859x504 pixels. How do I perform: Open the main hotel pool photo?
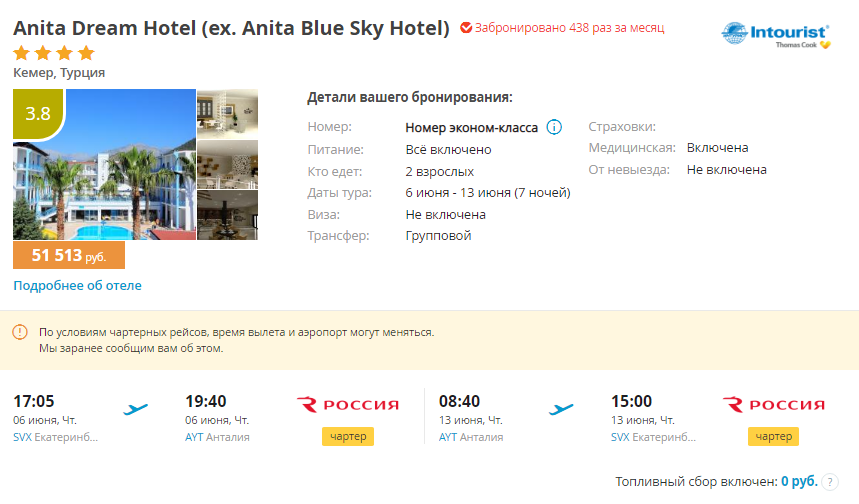point(105,164)
